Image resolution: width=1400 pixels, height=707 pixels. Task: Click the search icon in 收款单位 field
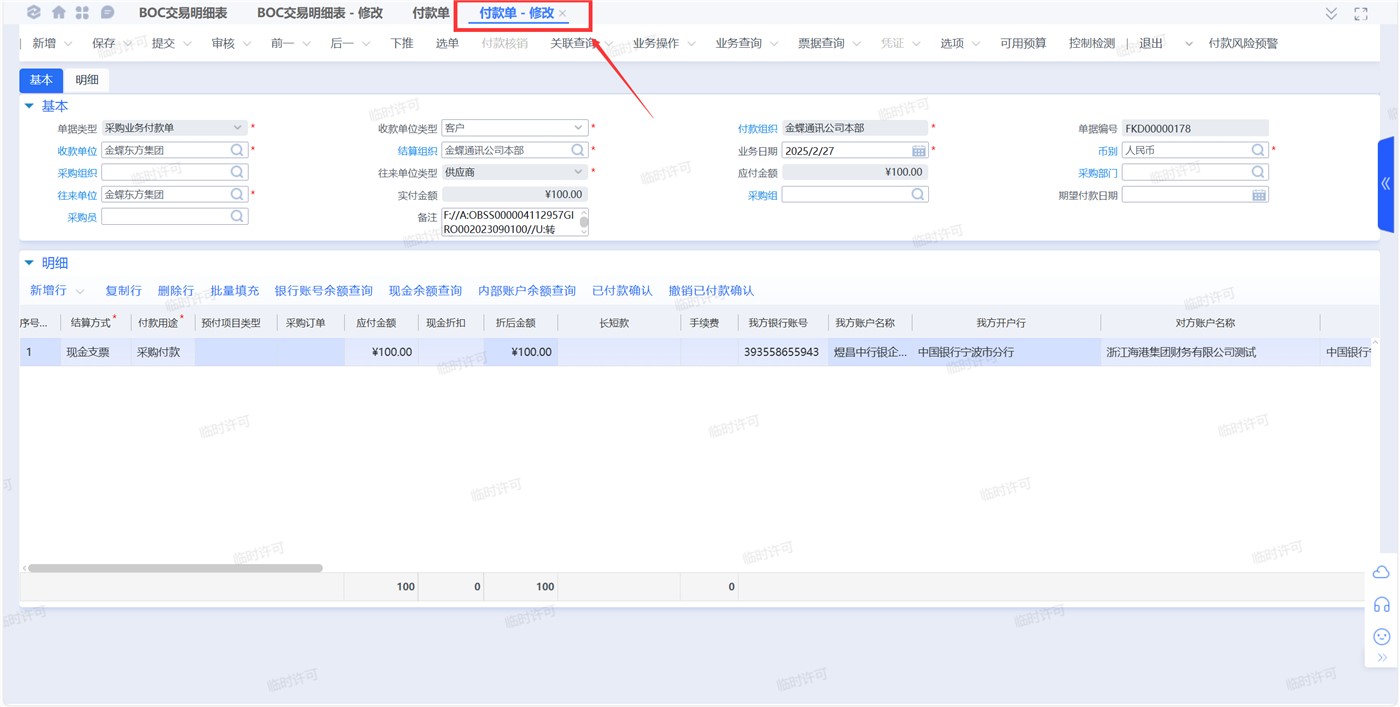click(237, 150)
